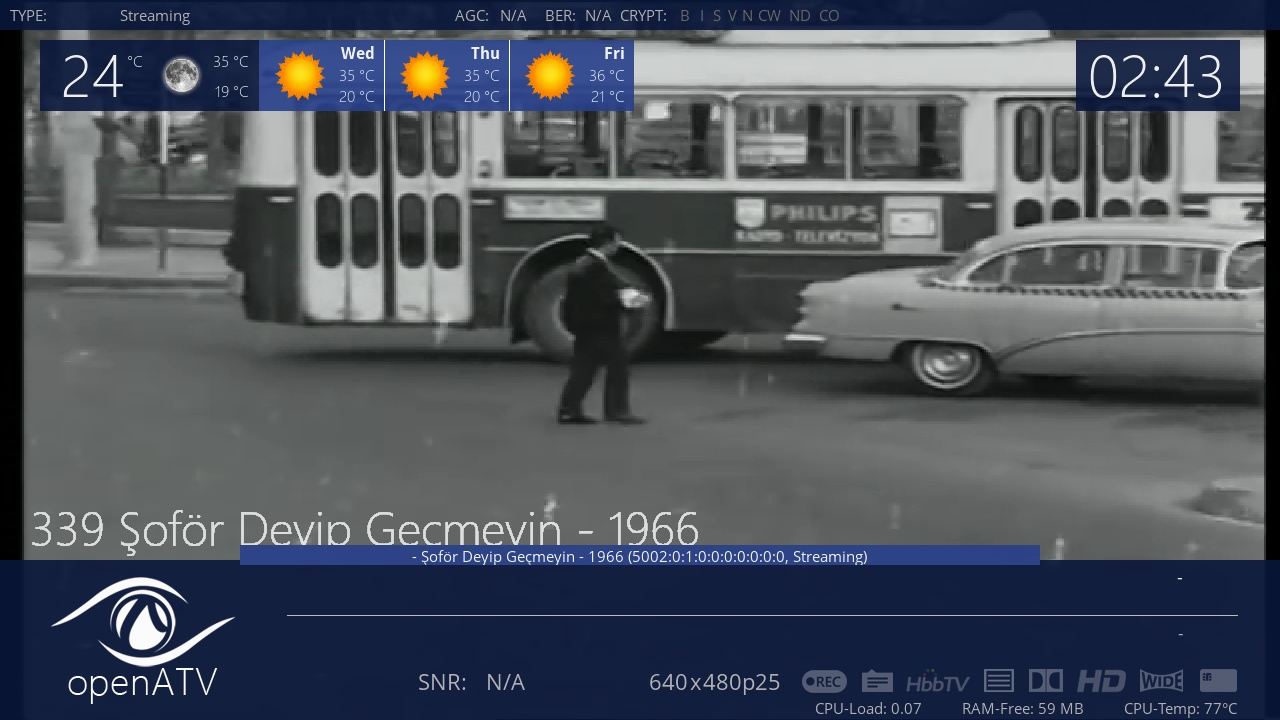Click the Fri forecast label

[614, 54]
